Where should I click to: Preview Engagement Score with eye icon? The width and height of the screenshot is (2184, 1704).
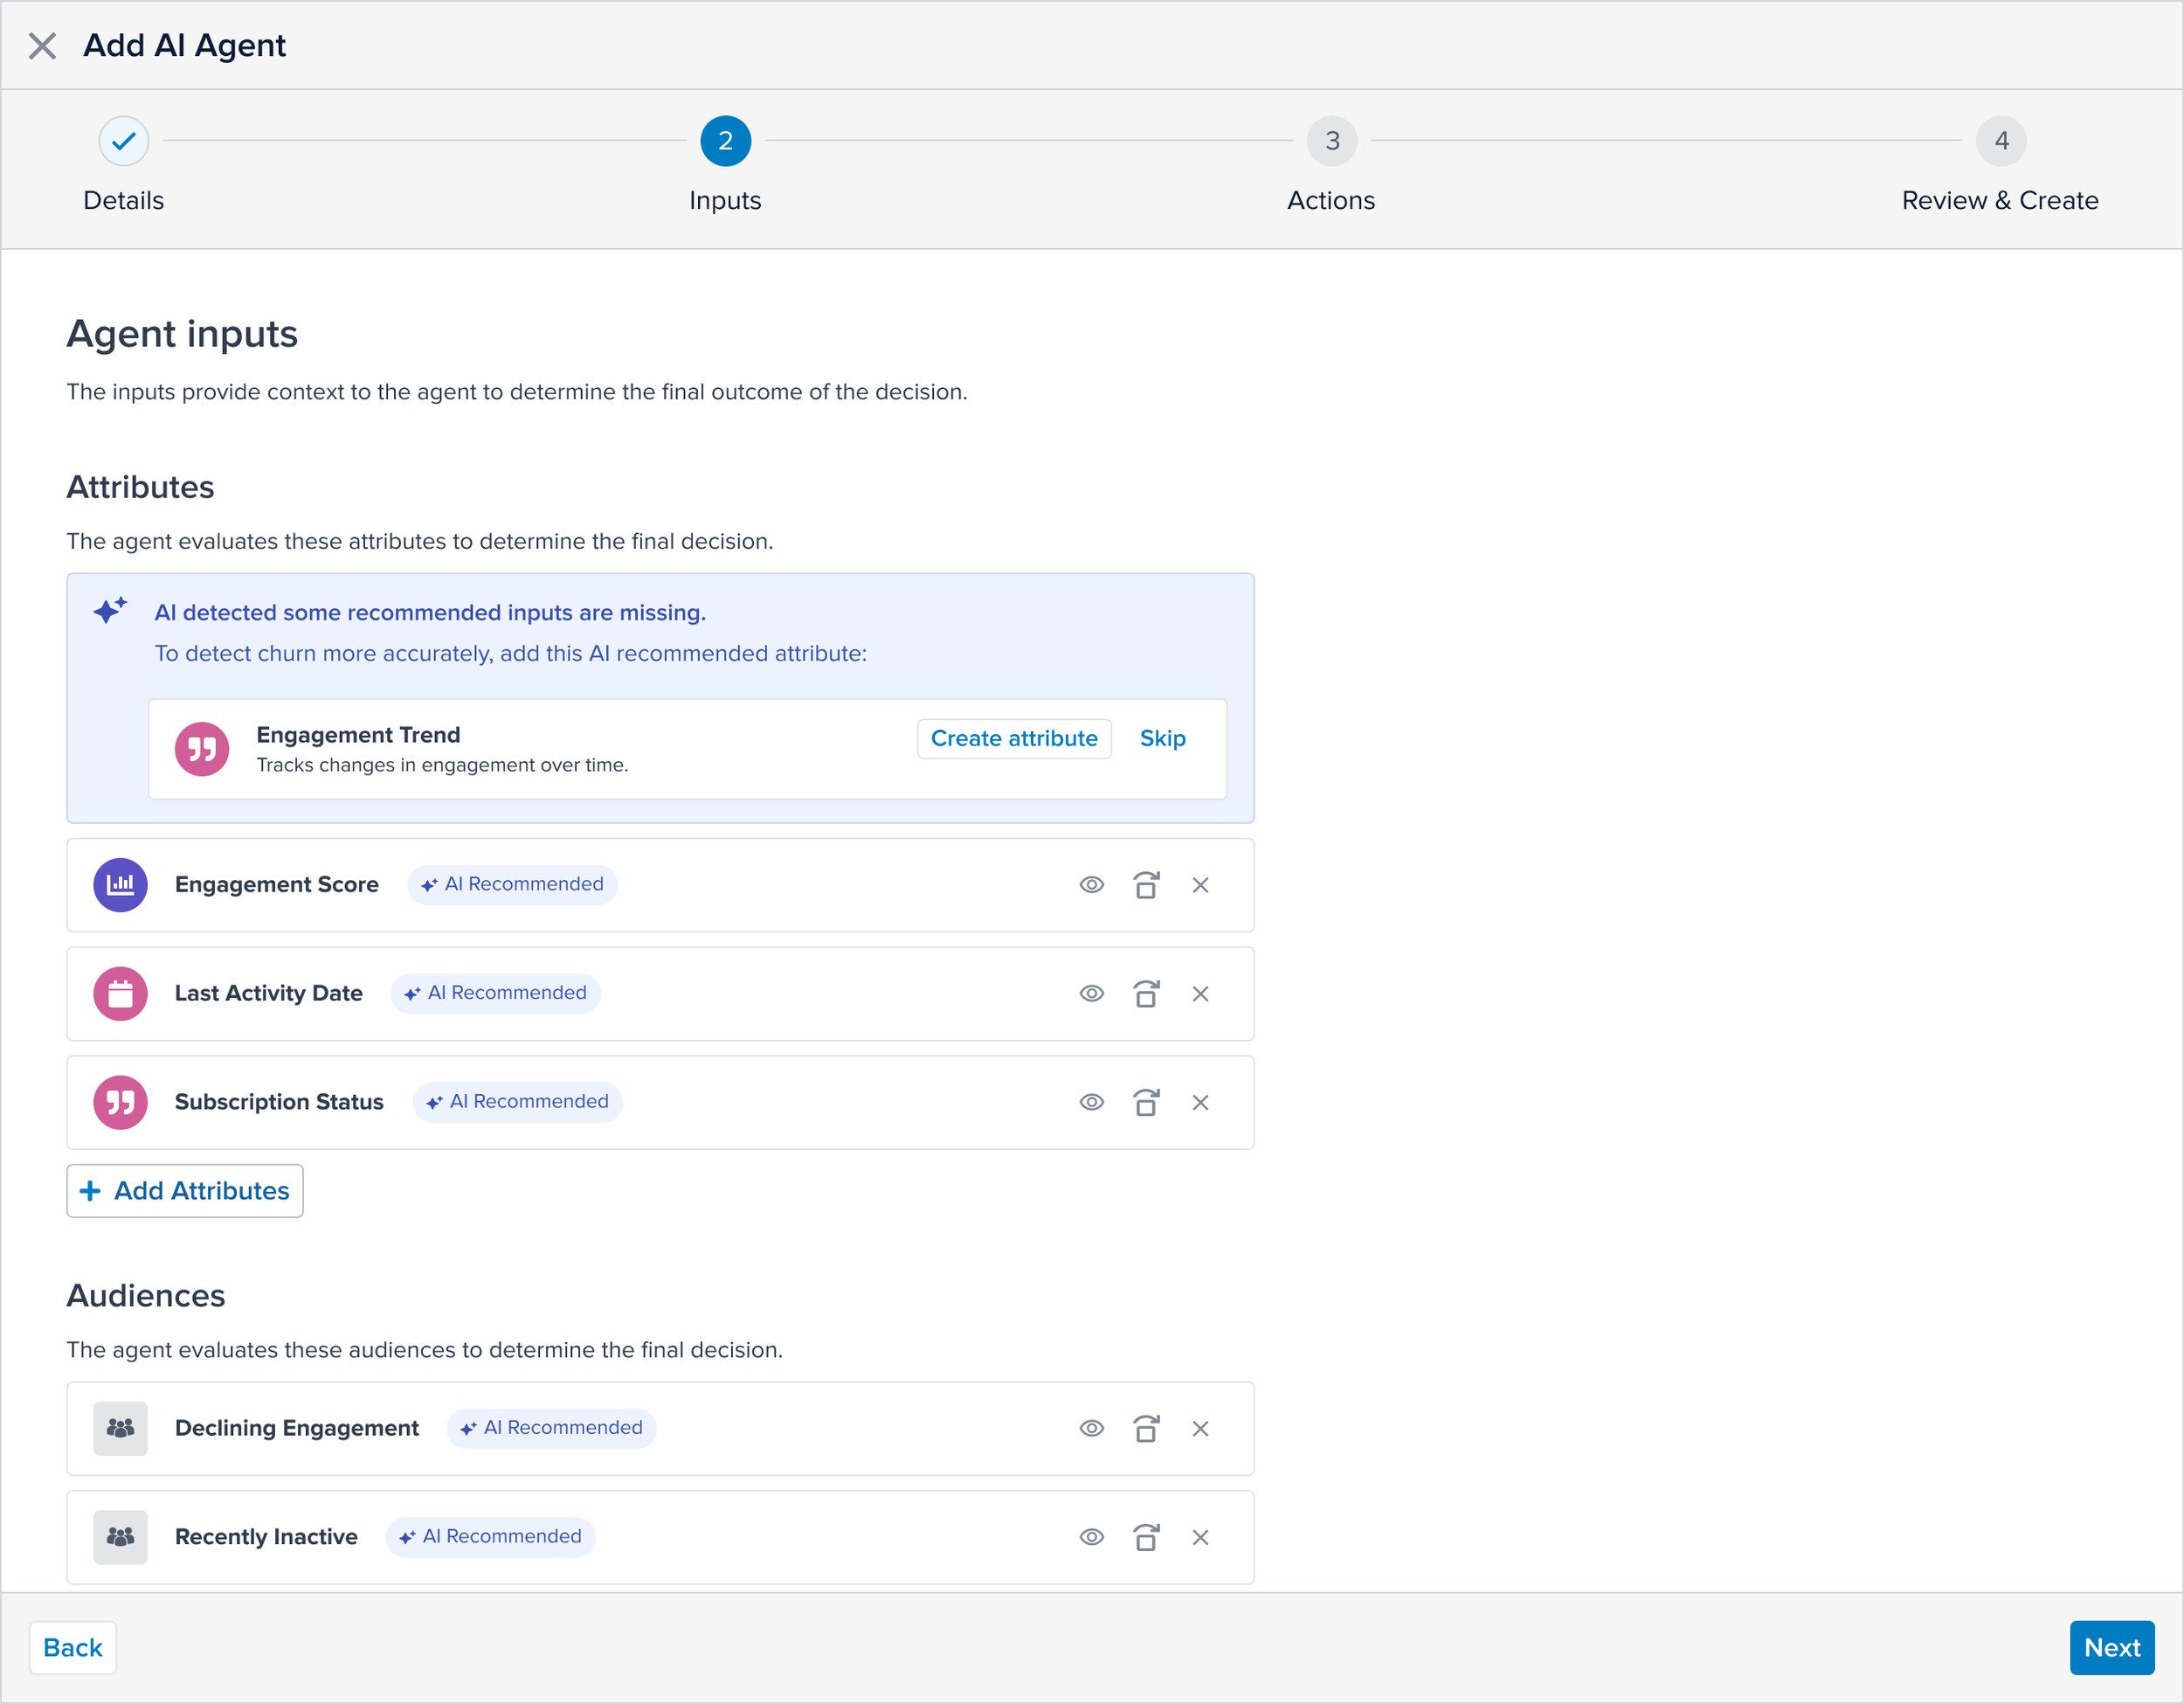(1091, 885)
